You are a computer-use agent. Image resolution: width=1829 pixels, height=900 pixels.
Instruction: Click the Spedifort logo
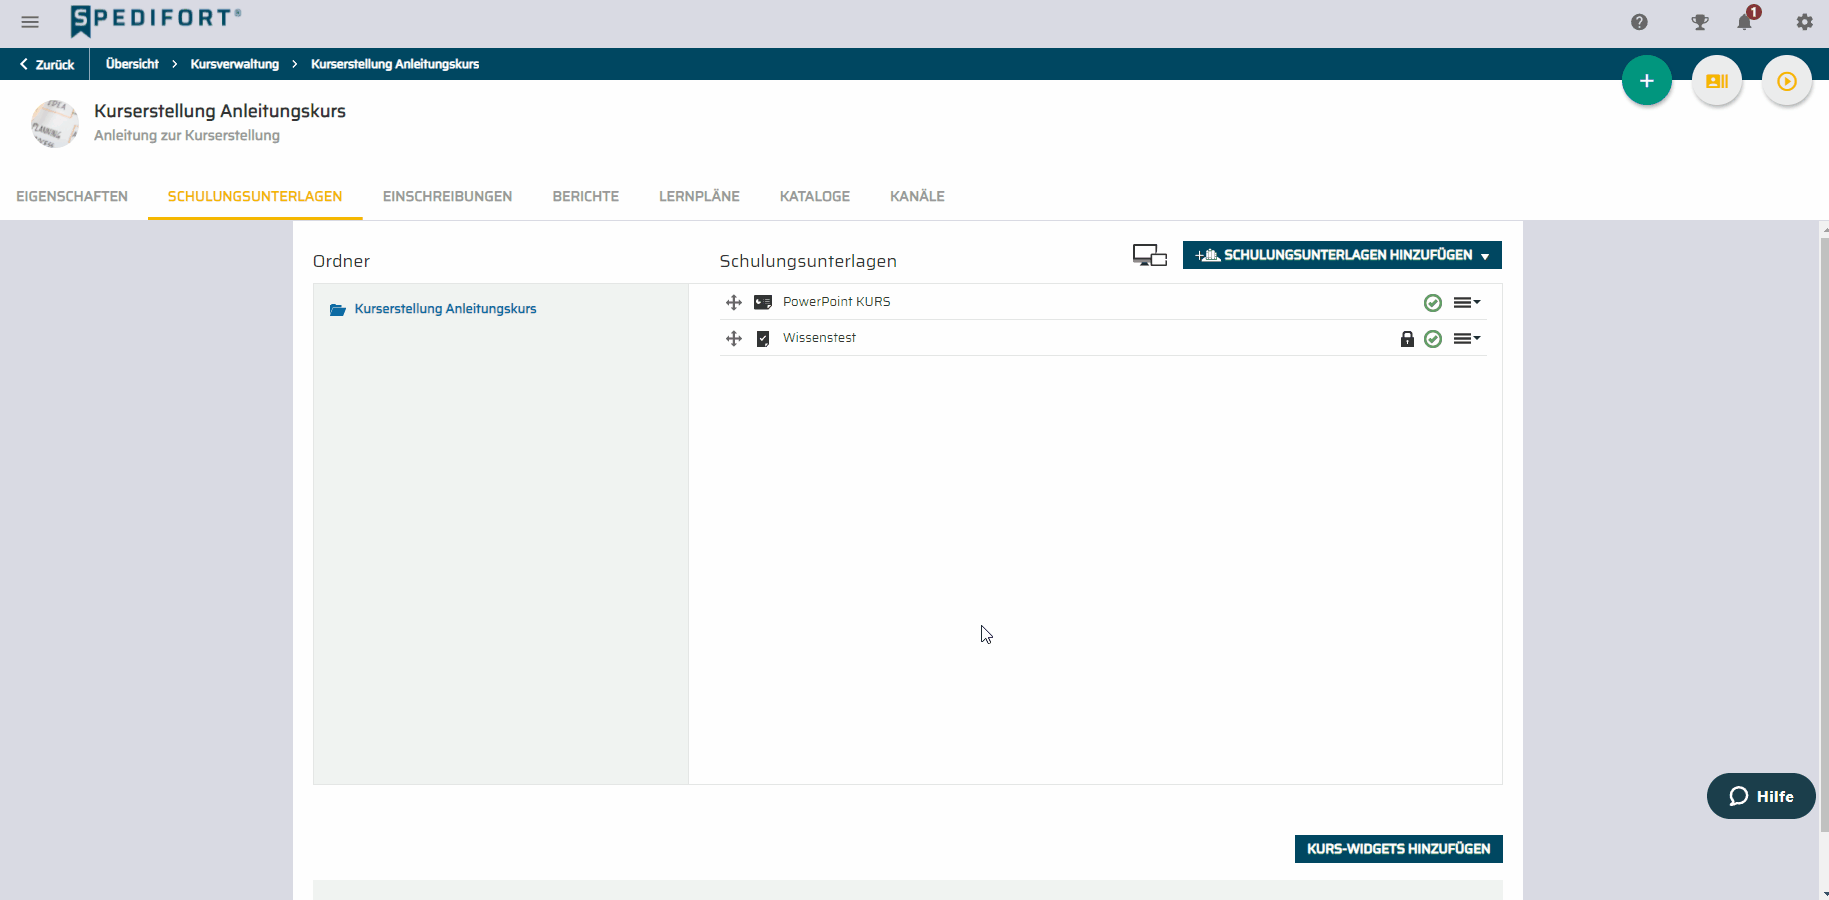coord(156,20)
